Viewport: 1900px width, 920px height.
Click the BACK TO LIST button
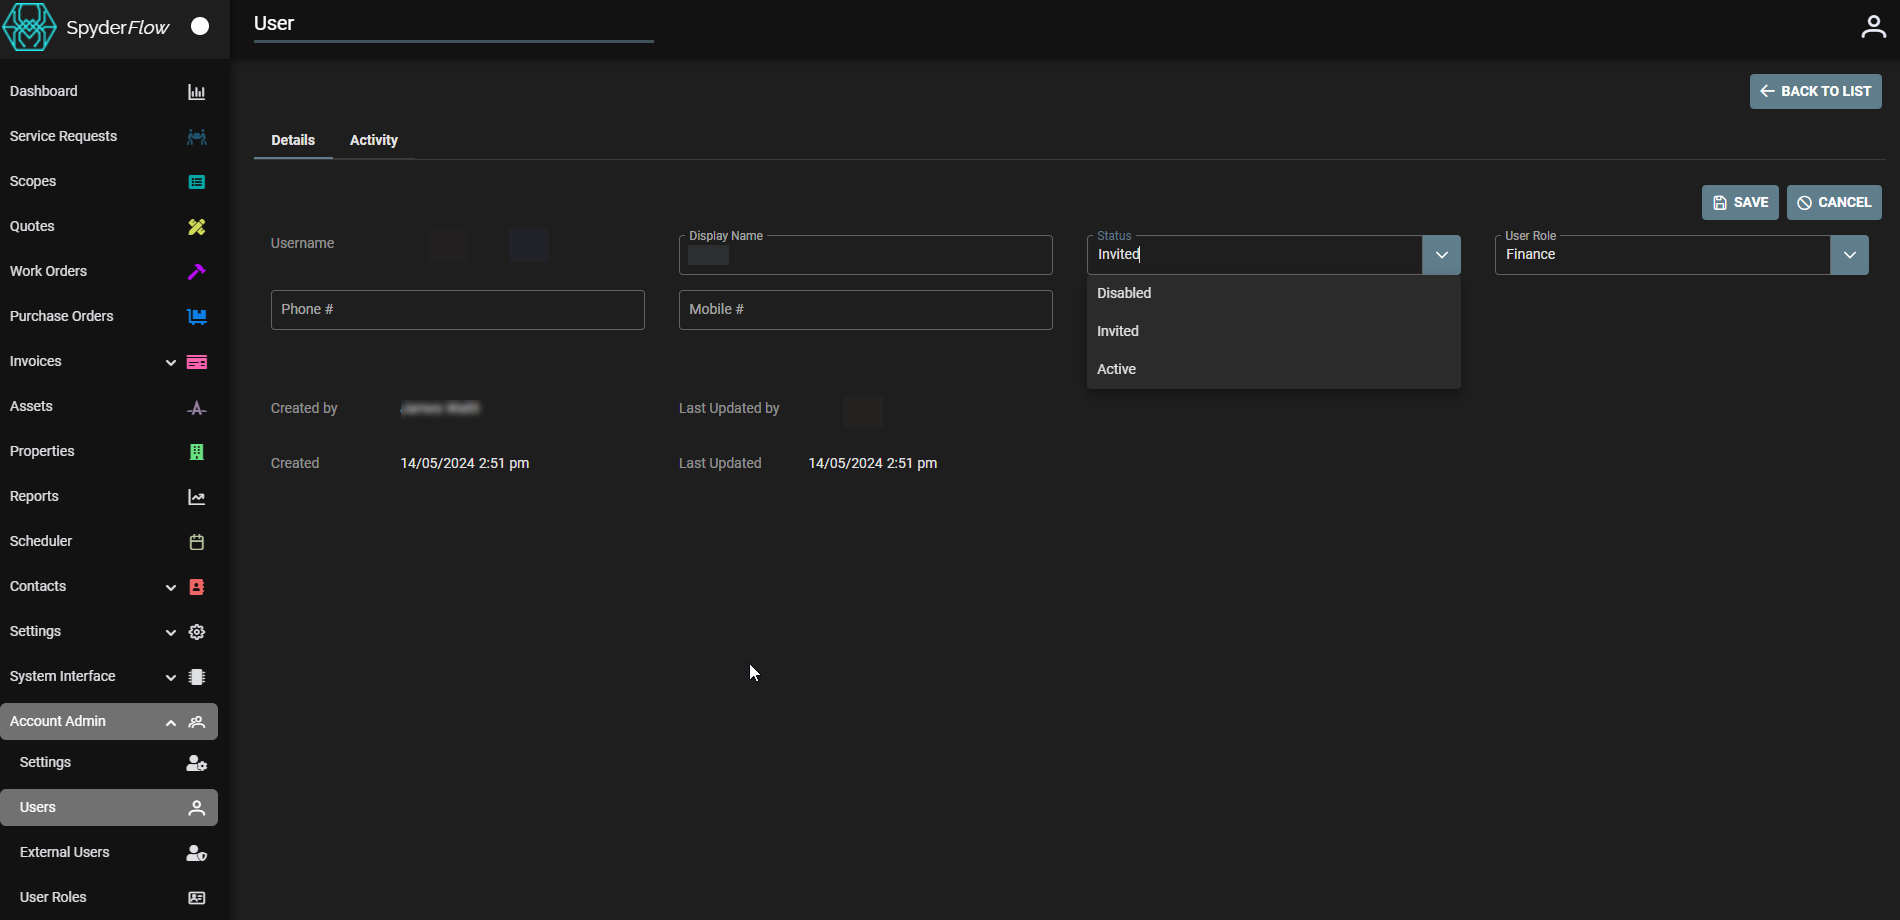pos(1815,91)
